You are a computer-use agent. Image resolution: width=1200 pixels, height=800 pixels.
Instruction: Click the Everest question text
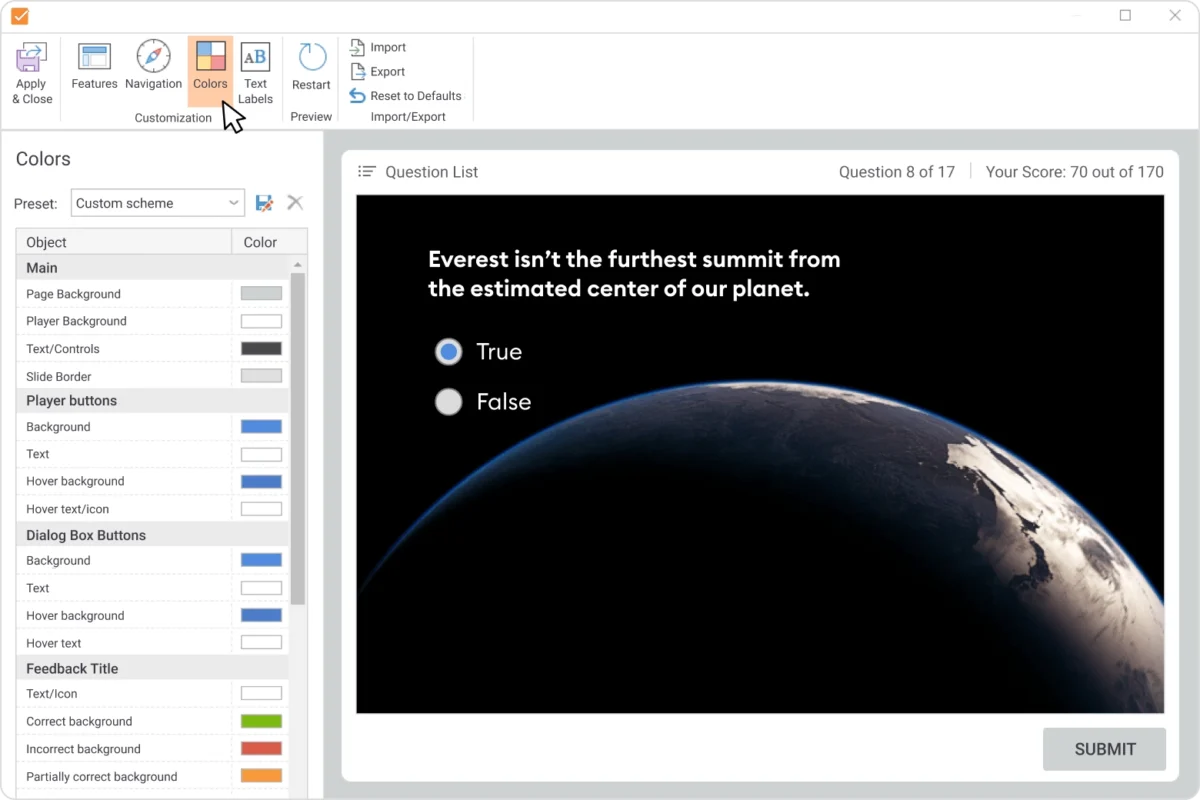(x=634, y=274)
